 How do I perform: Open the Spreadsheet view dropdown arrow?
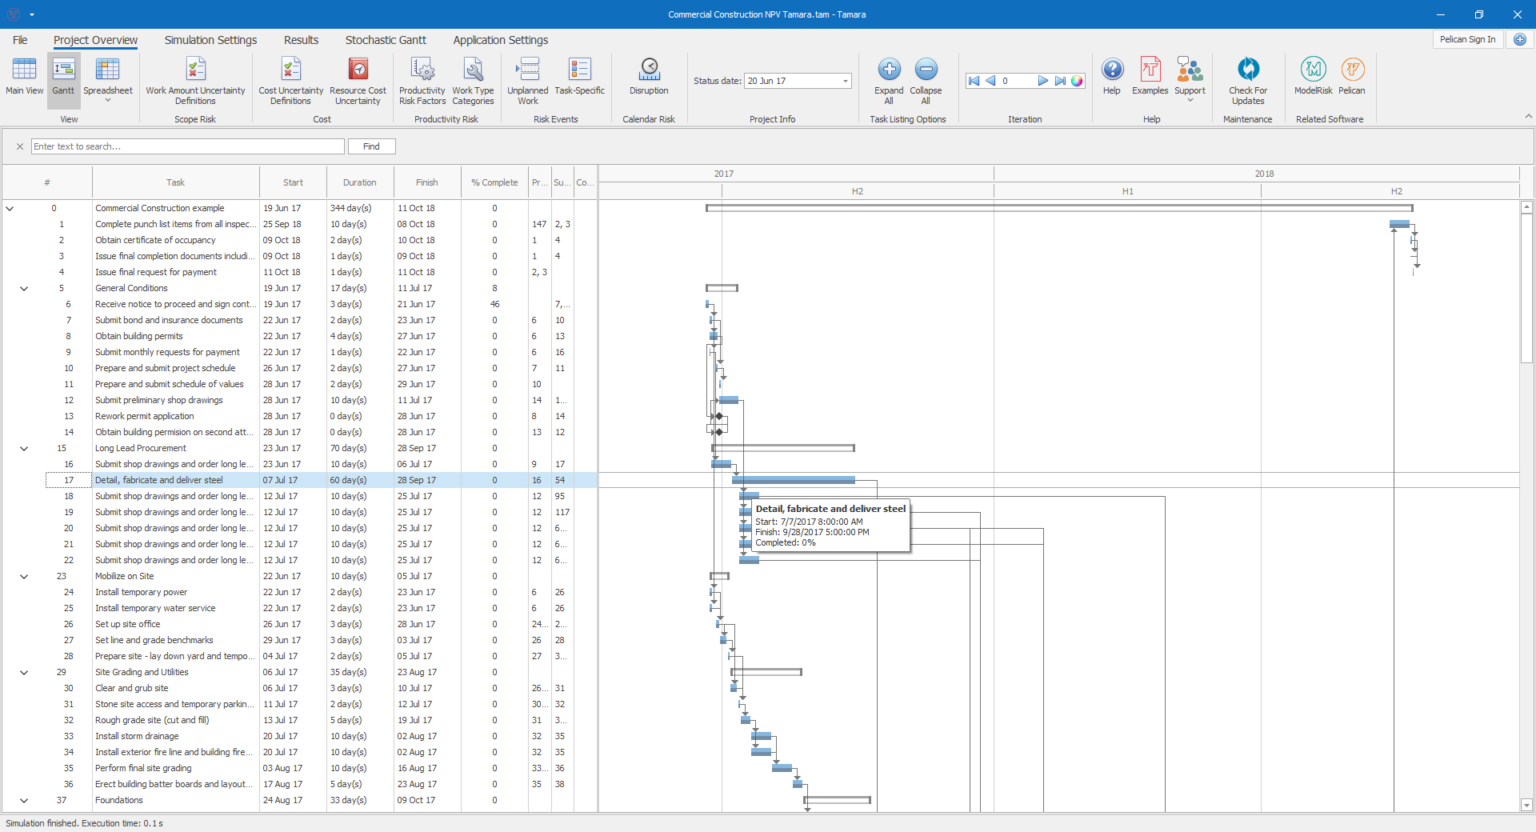tap(107, 97)
